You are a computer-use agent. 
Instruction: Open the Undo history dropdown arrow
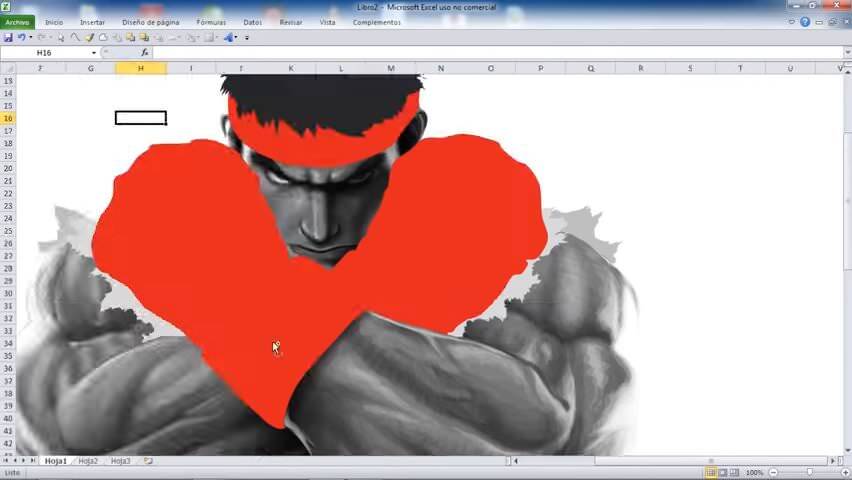click(x=30, y=38)
